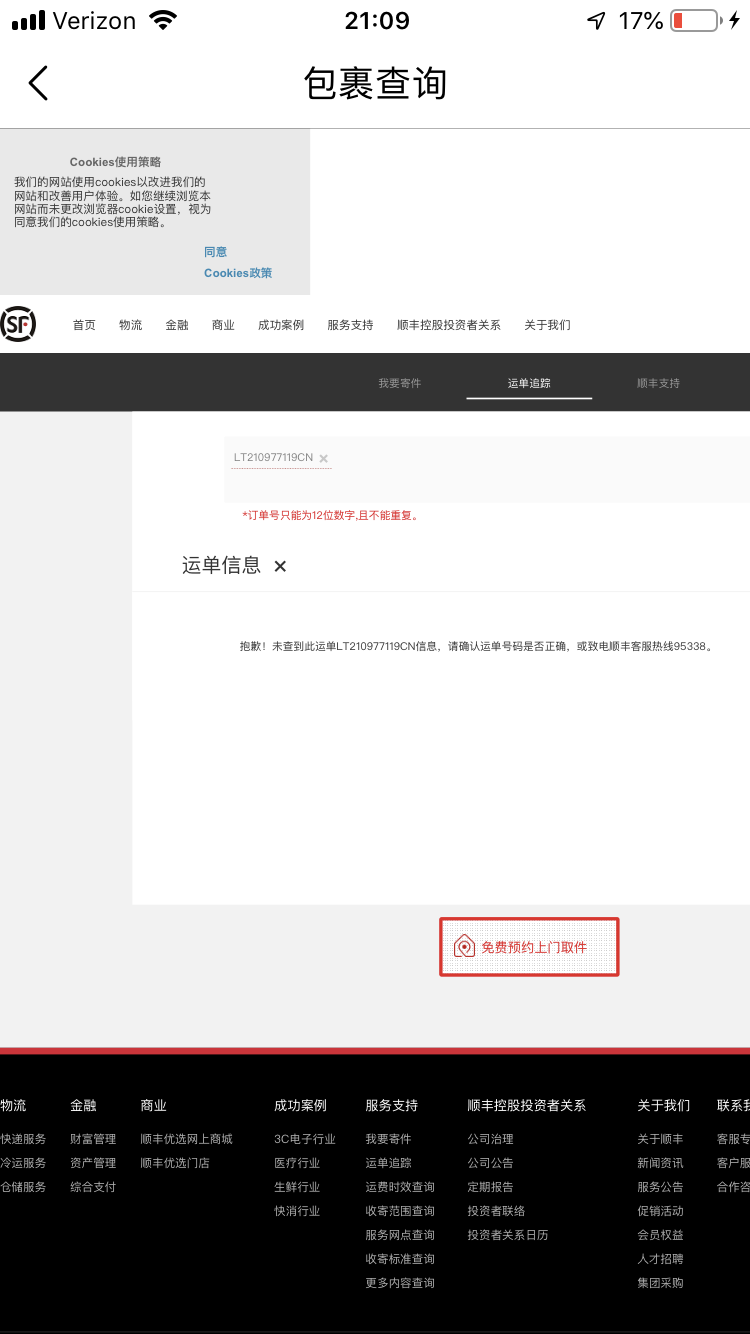The height and width of the screenshot is (1334, 750).
Task: Open footer link 公司治理
Action: point(490,1139)
